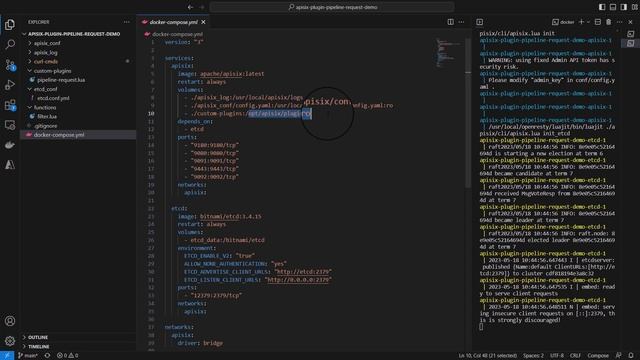This screenshot has height=360, width=640.
Task: Click the remote window indicator in the status bar
Action: (7, 356)
